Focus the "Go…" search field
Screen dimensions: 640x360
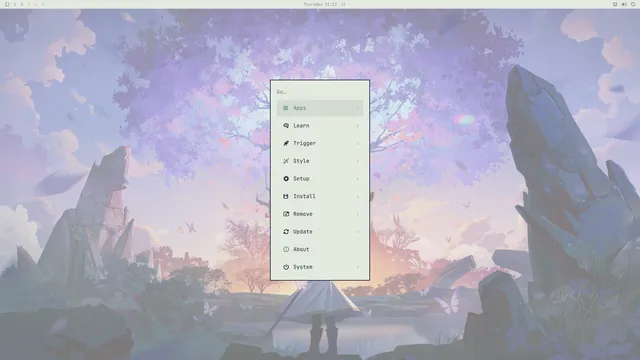320,92
